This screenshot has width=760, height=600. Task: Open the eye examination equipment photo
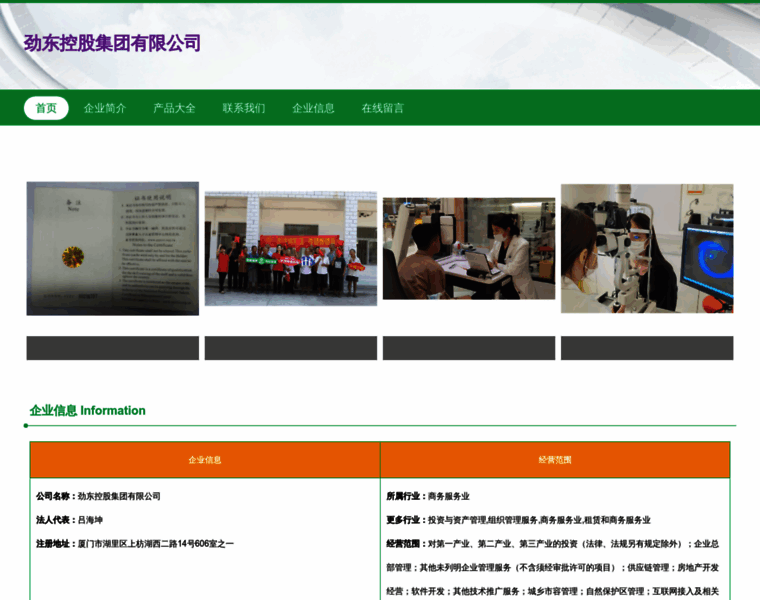(647, 249)
